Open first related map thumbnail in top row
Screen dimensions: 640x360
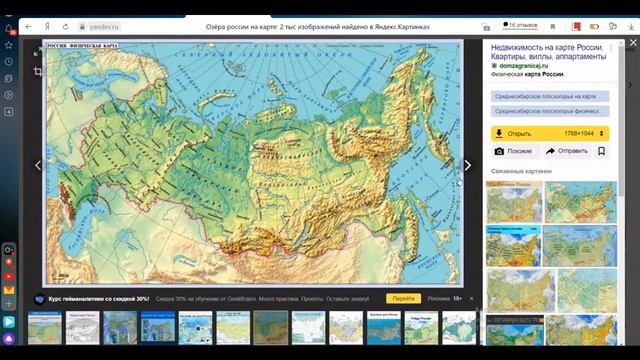(514, 202)
